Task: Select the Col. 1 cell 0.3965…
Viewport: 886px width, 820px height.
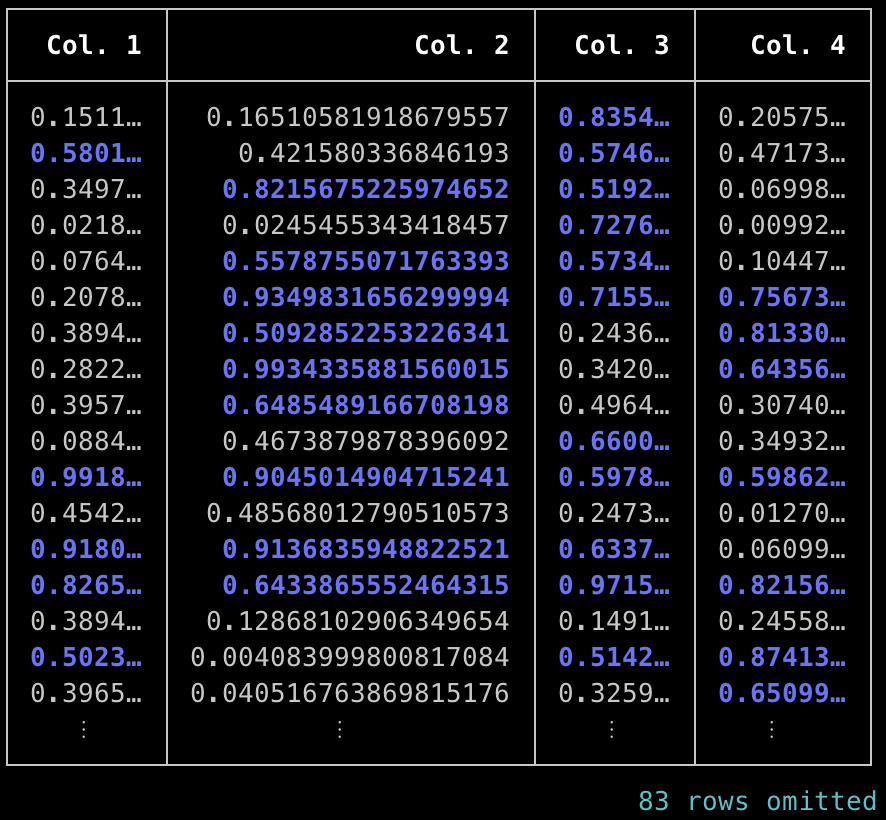Action: coord(86,693)
